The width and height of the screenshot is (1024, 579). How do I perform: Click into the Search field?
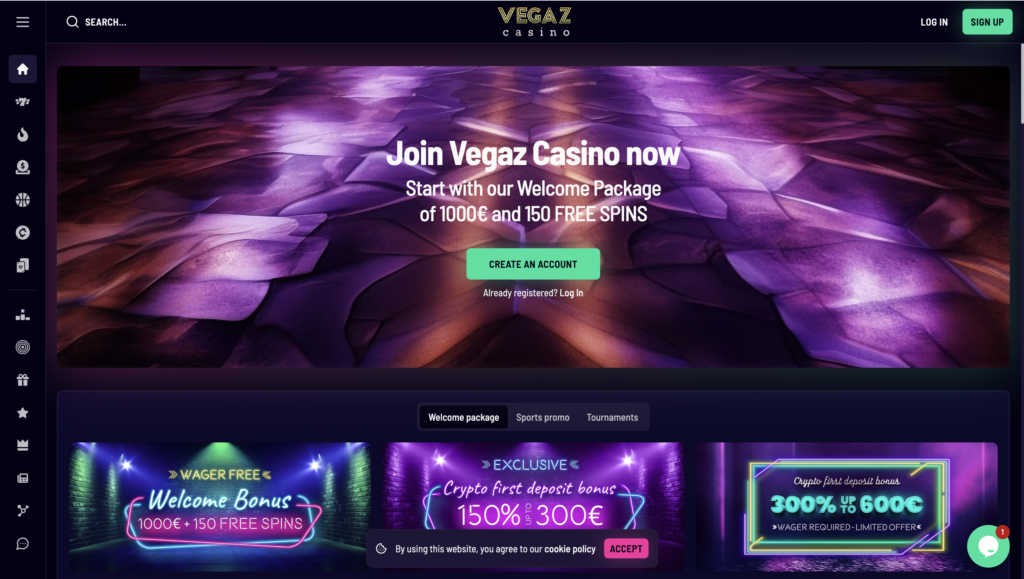(97, 22)
